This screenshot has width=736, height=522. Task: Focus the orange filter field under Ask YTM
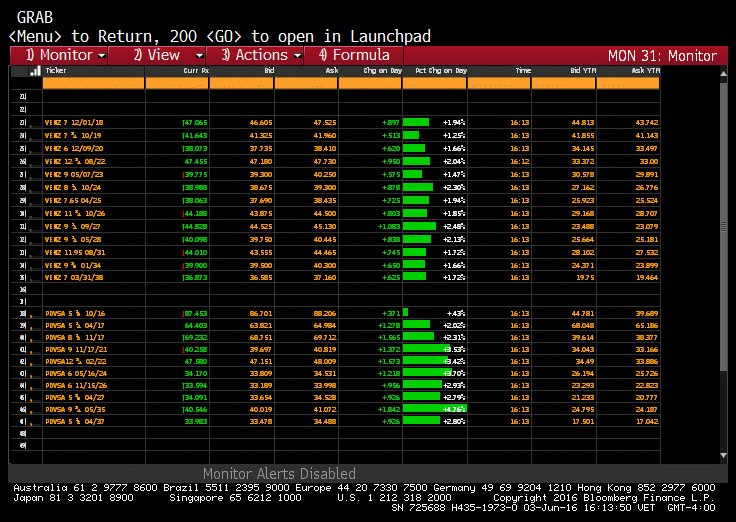pyautogui.click(x=628, y=84)
